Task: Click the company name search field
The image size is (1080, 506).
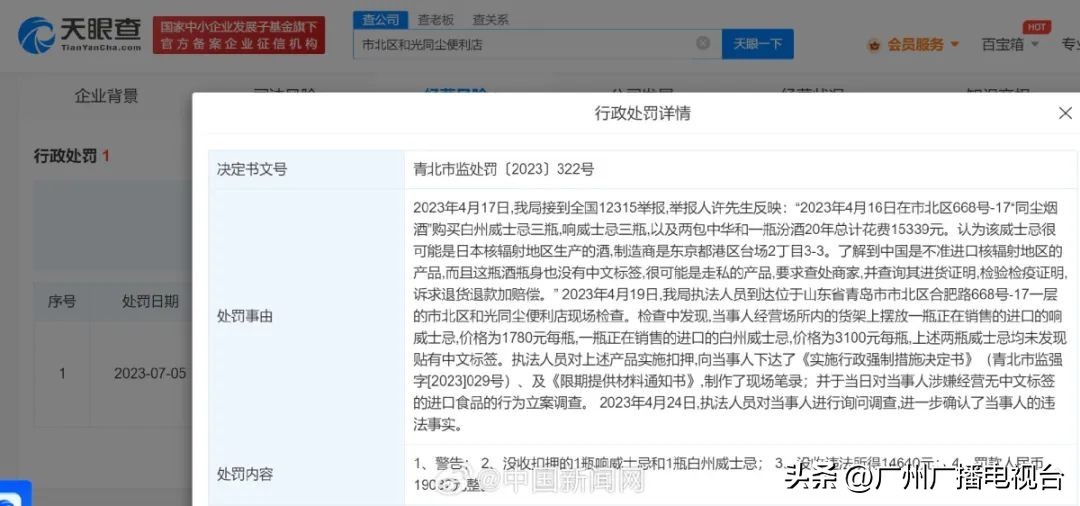Action: point(525,44)
